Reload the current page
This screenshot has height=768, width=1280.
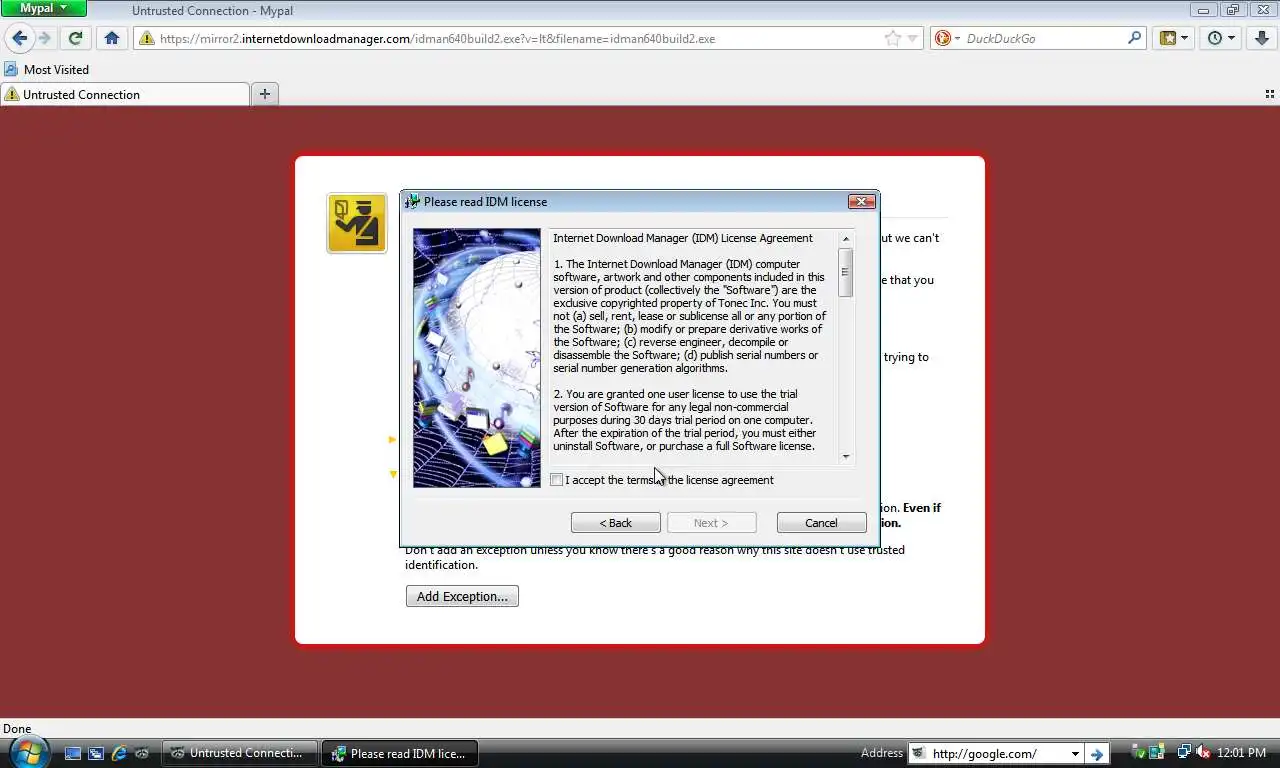(75, 38)
